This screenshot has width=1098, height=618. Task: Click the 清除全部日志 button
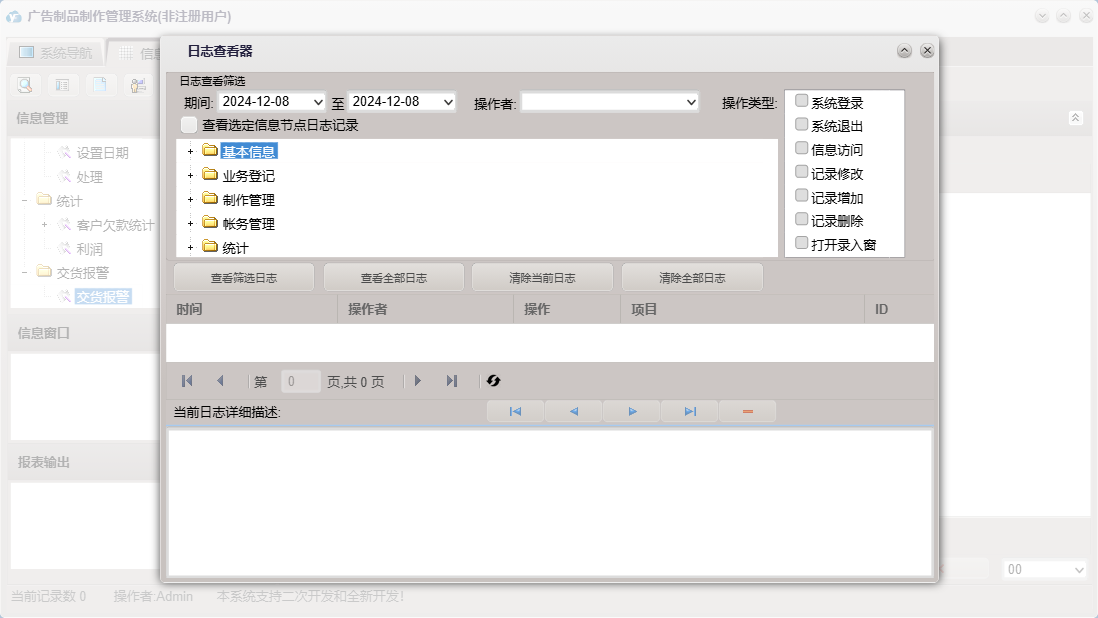[x=693, y=278]
